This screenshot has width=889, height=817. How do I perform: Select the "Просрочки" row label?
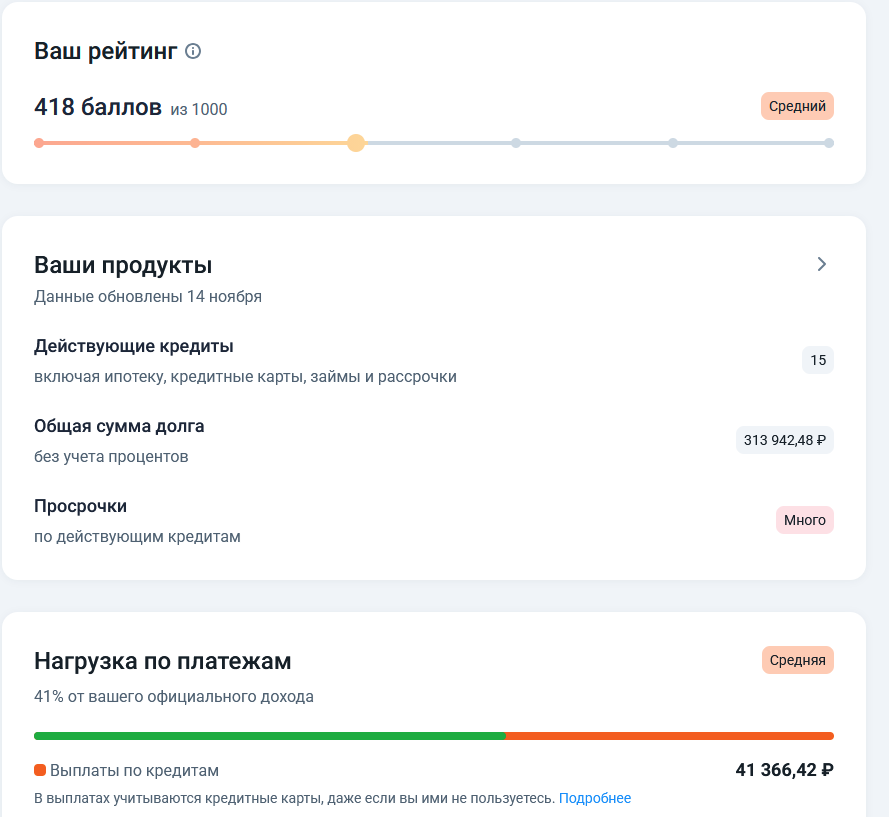[81, 506]
